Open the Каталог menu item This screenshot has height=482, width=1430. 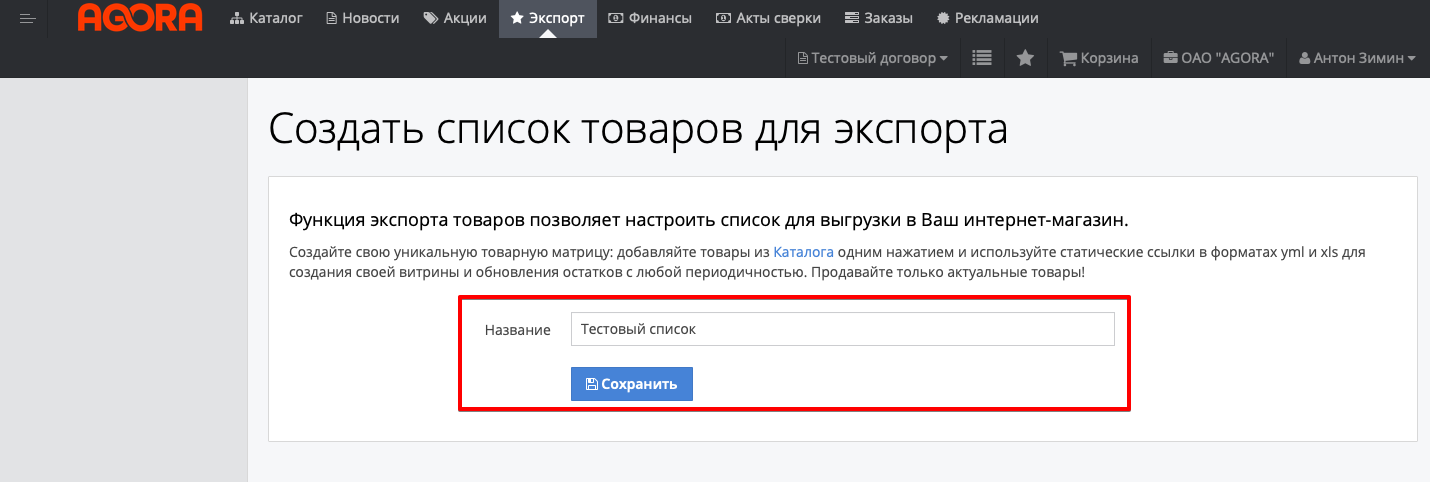(x=266, y=18)
